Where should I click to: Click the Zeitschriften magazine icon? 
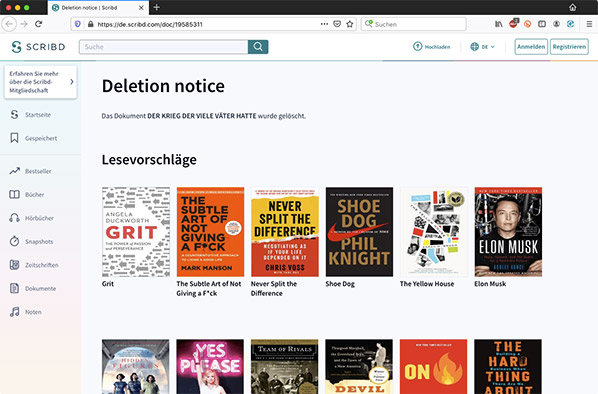[14, 265]
